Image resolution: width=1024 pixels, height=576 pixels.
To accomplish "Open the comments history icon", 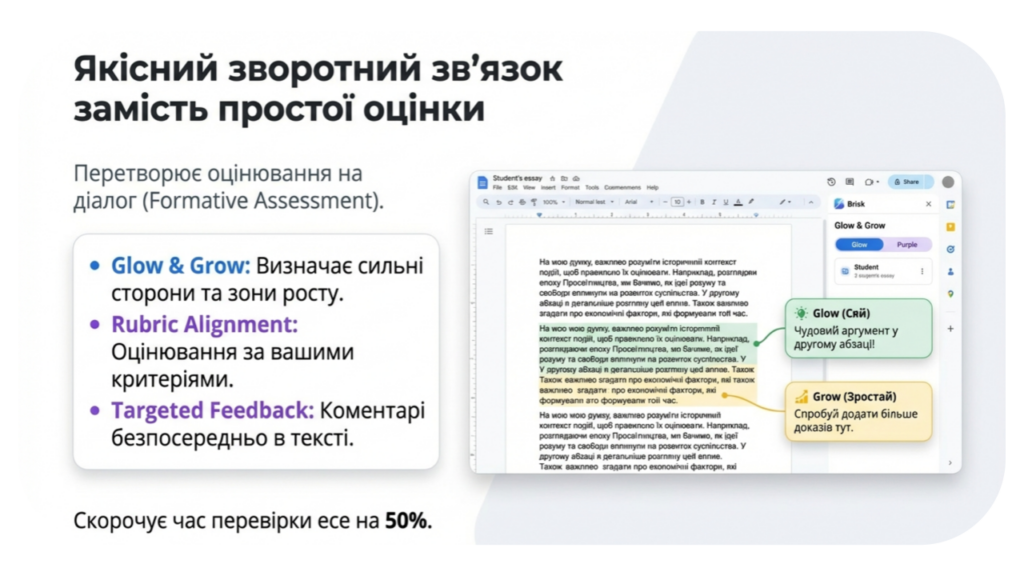I will 850,182.
